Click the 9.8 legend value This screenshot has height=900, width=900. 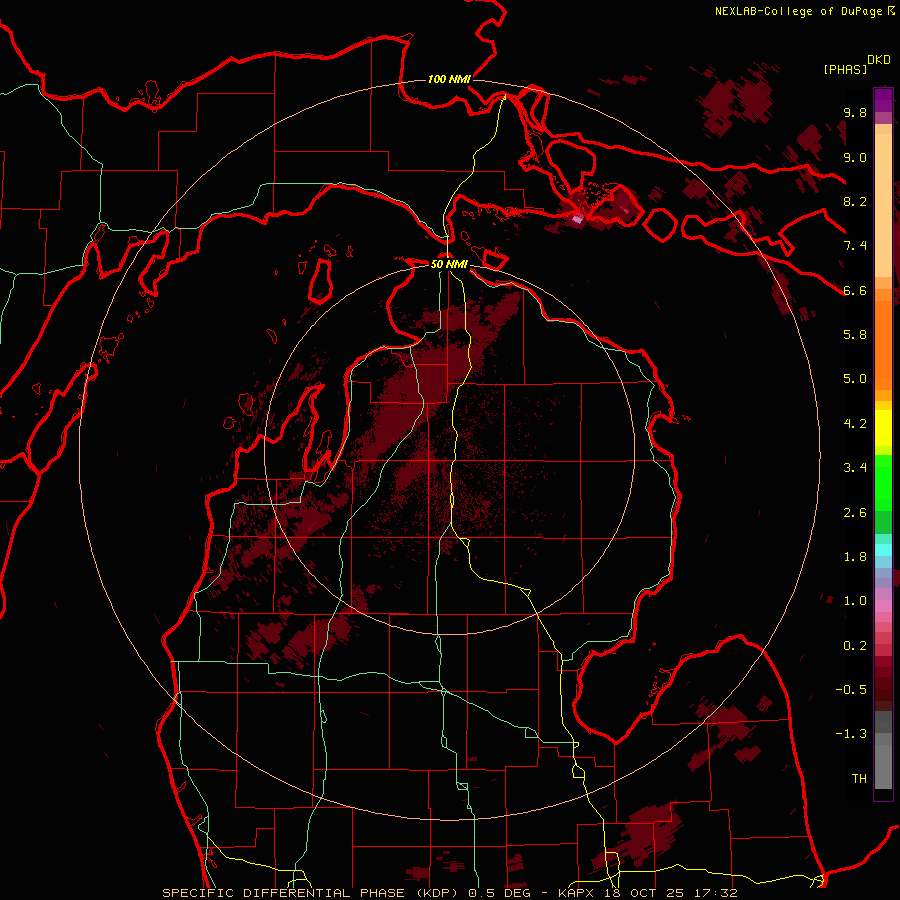point(855,113)
